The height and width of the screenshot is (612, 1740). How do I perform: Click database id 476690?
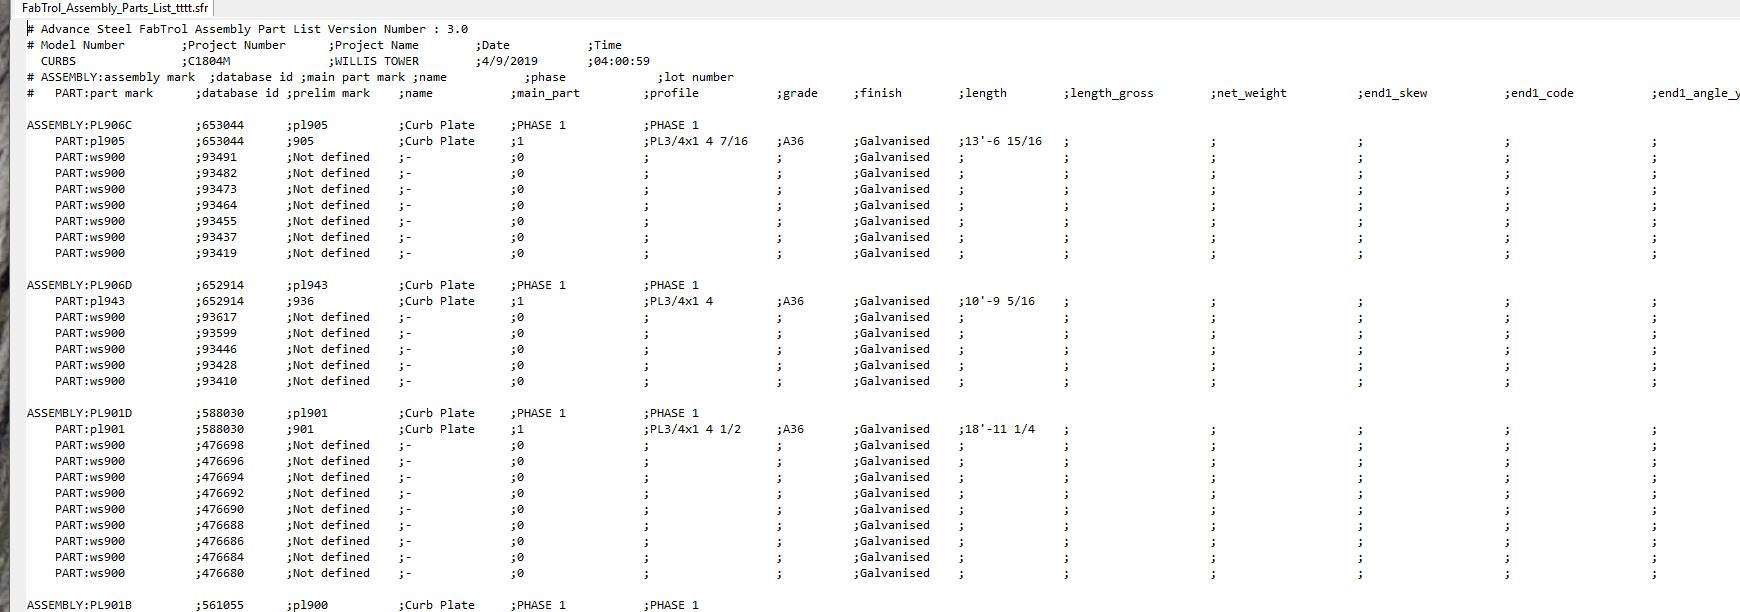point(223,509)
